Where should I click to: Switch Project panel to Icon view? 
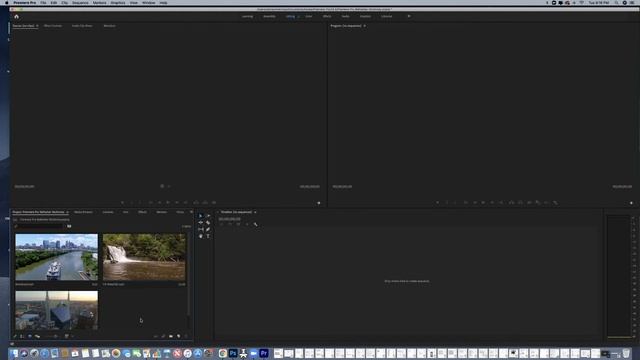[29, 336]
